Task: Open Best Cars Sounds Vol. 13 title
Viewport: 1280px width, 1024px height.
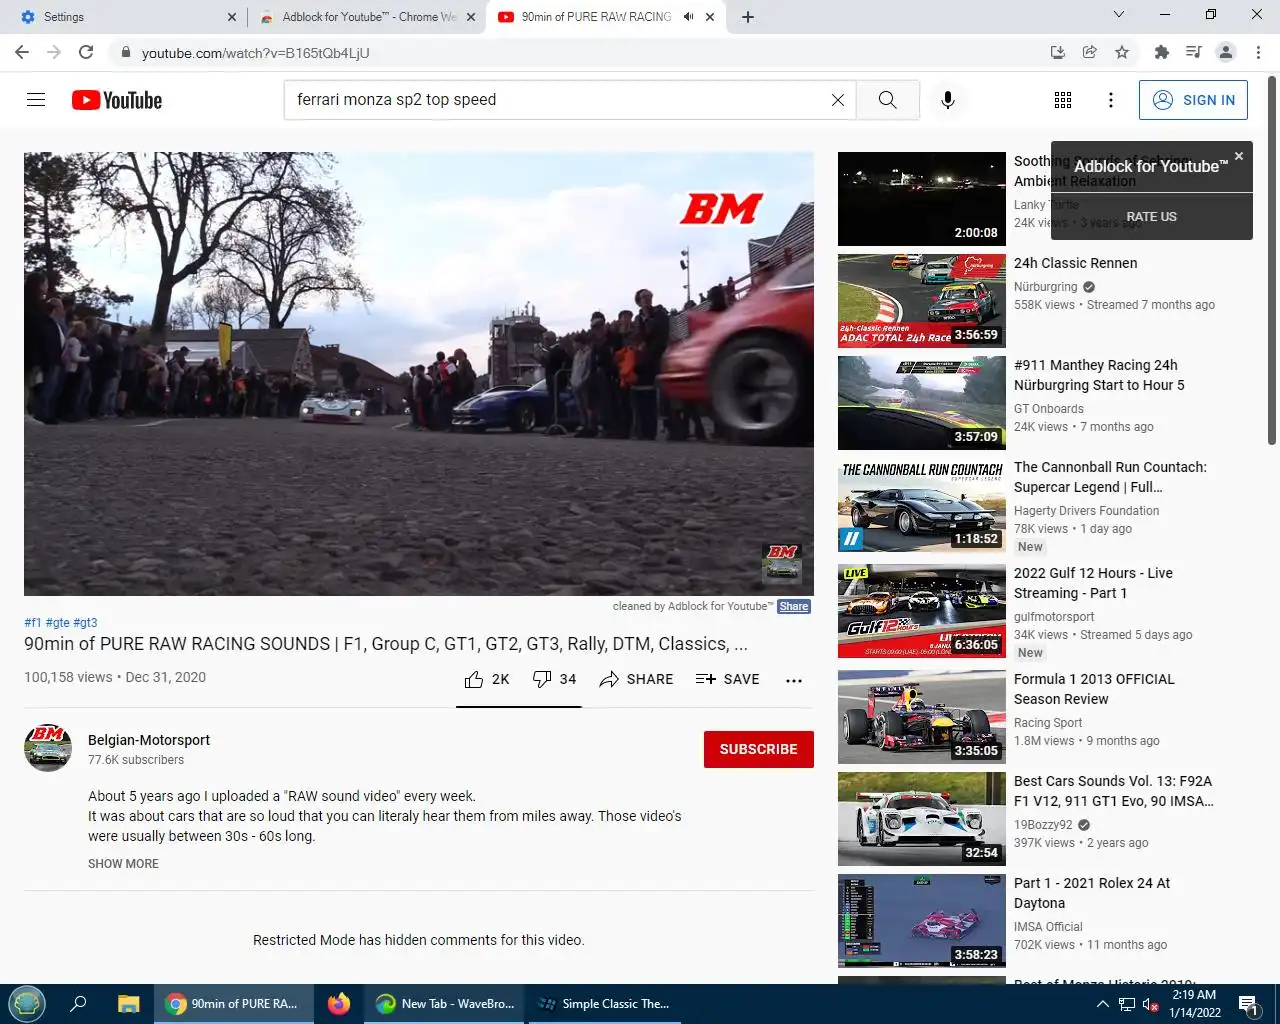Action: (1113, 791)
